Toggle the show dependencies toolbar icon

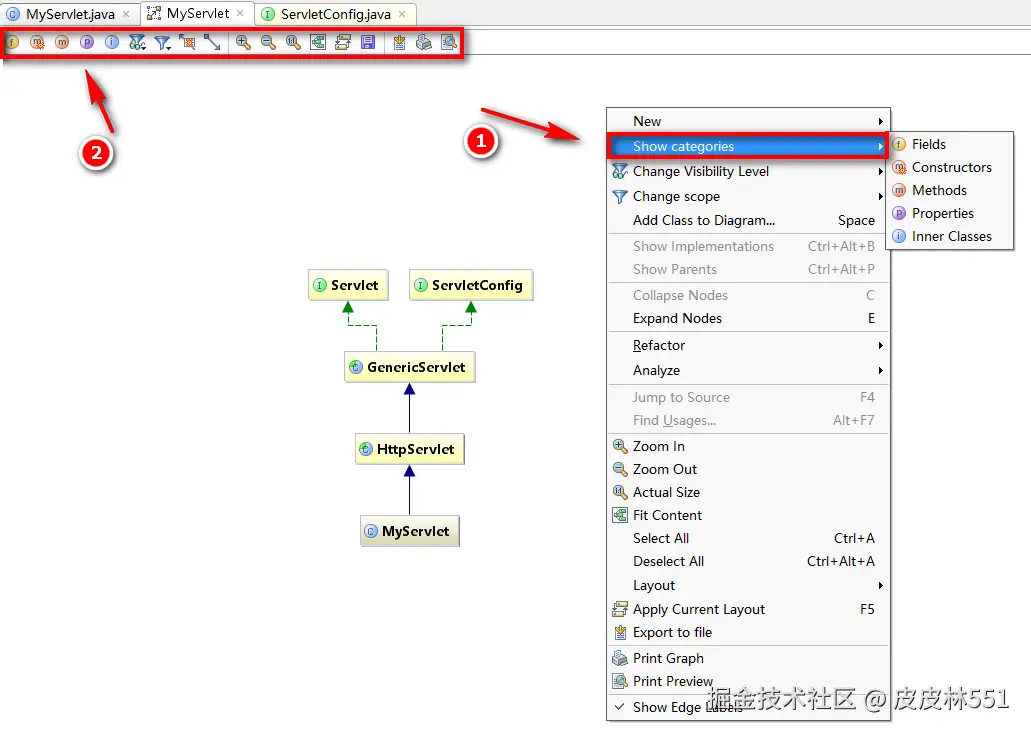click(x=187, y=43)
